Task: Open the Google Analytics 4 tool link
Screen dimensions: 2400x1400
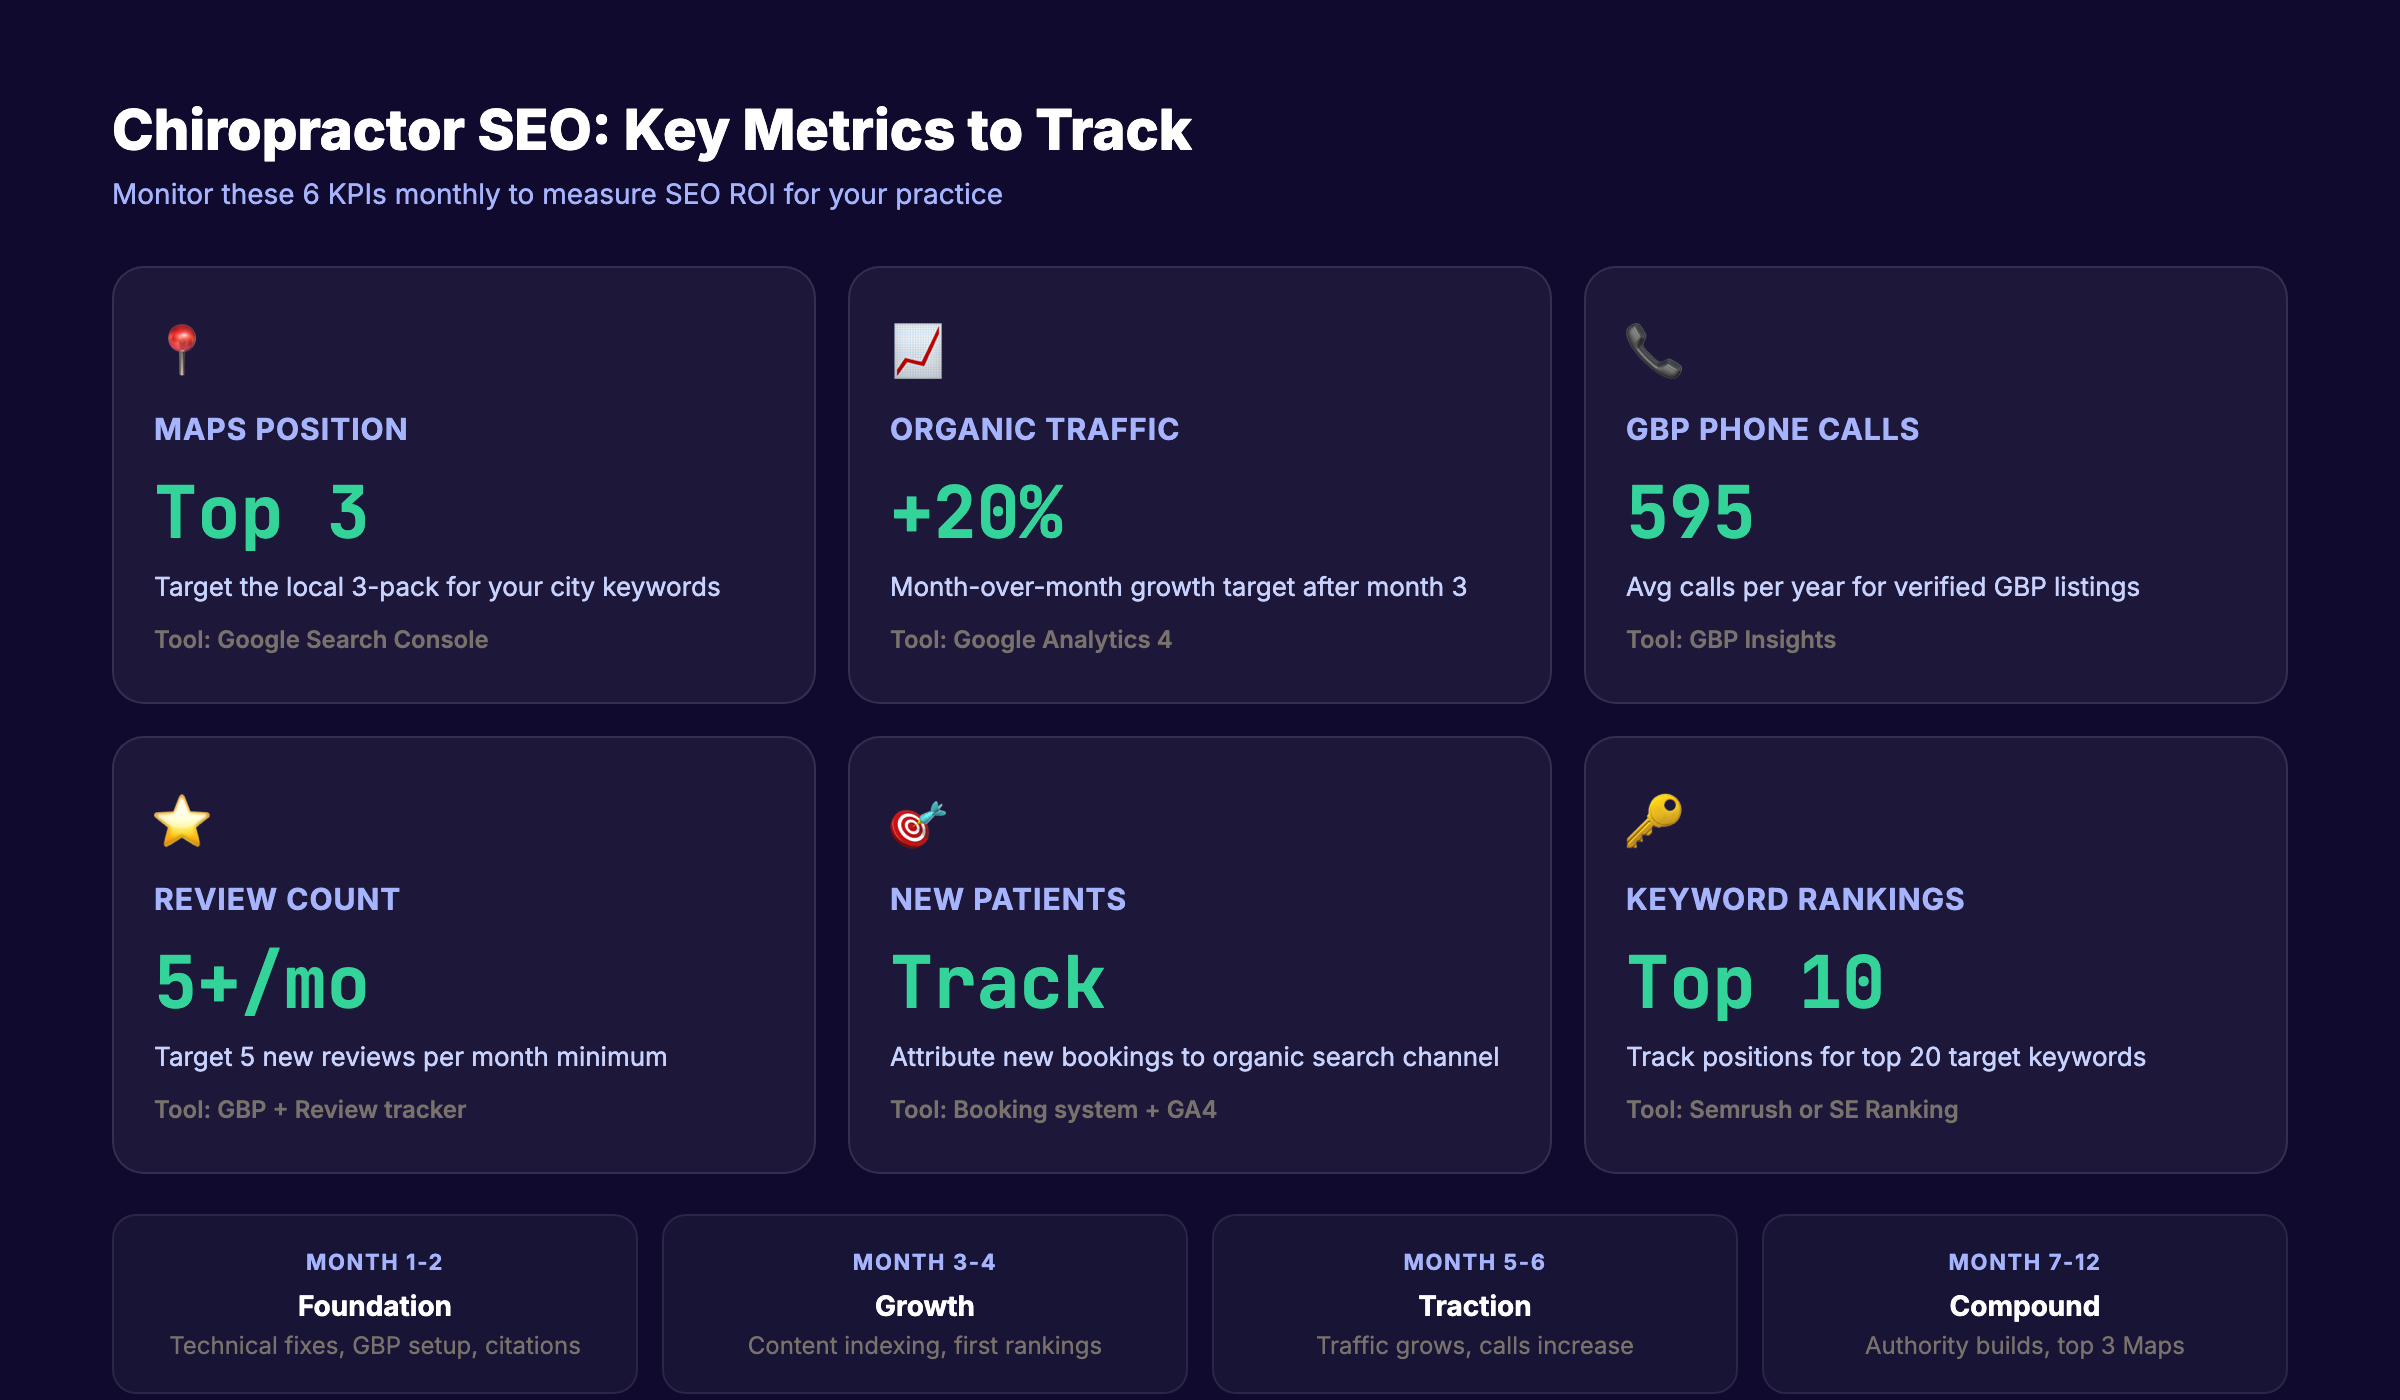Action: coord(1031,638)
